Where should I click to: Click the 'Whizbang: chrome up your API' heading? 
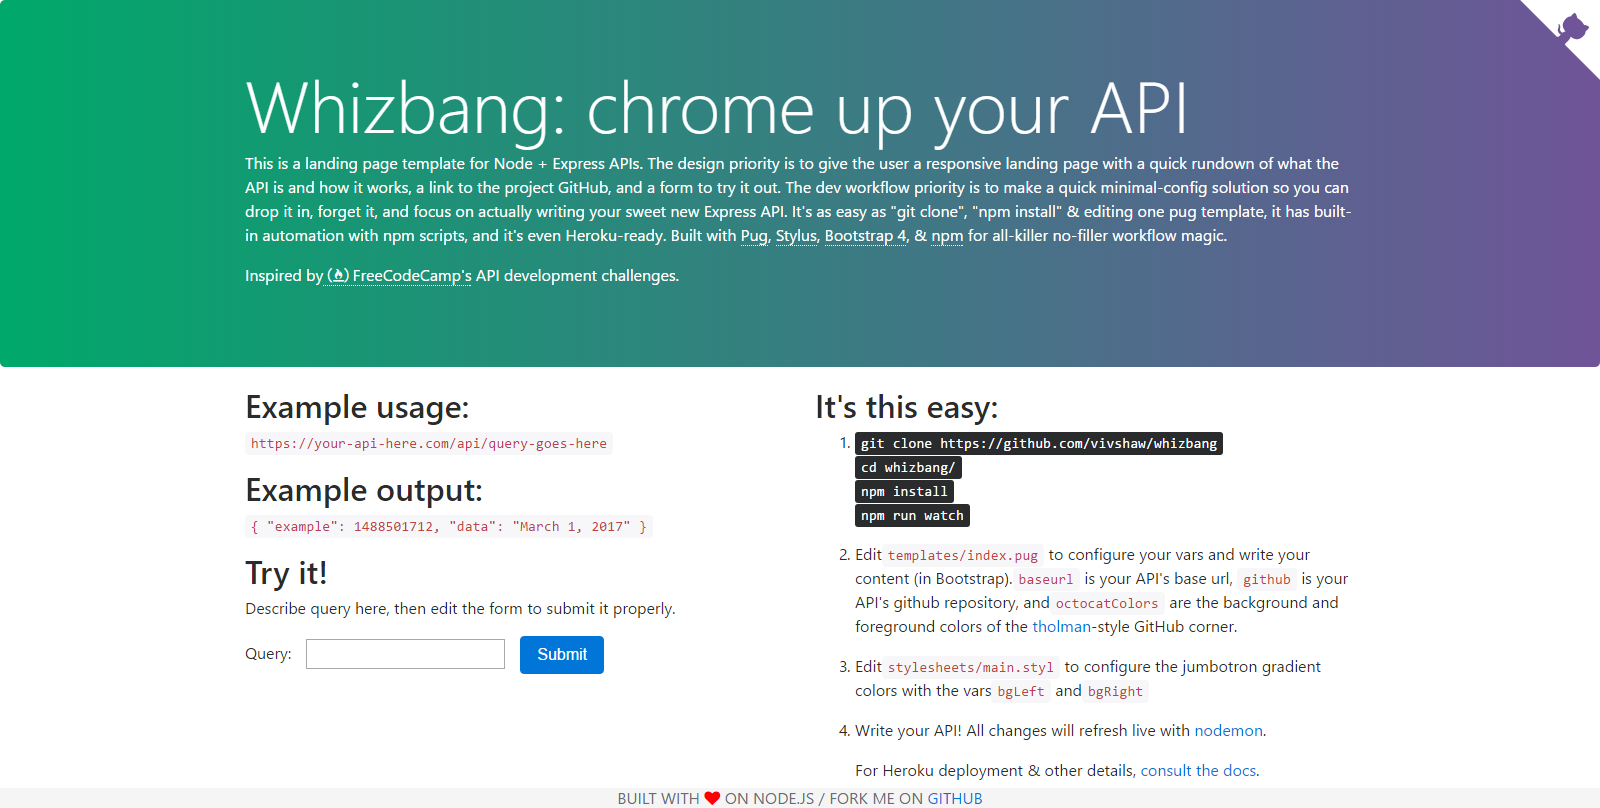[x=717, y=109]
